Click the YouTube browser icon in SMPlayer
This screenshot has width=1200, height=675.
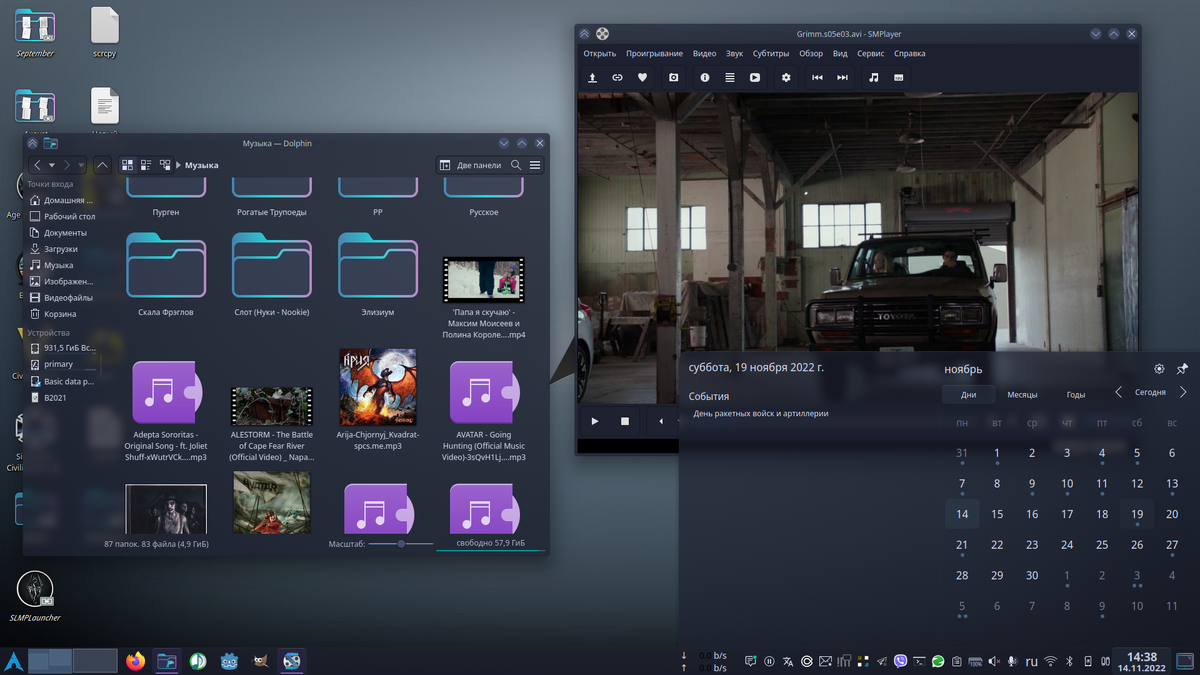(755, 77)
